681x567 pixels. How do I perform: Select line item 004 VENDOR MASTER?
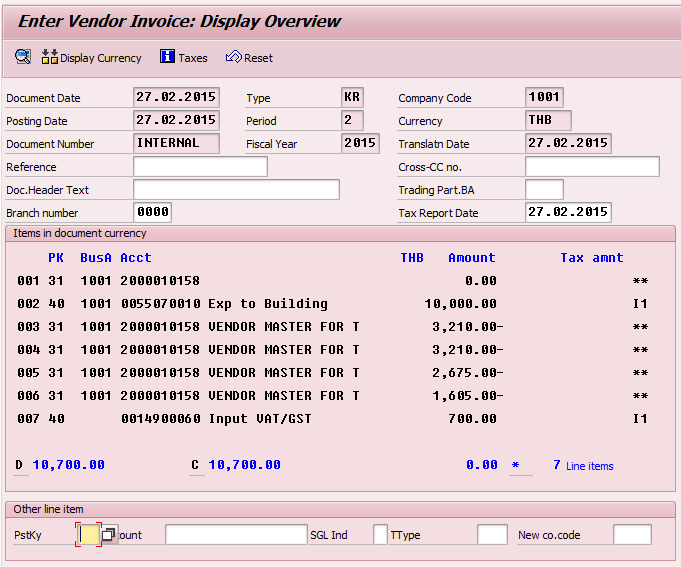284,350
